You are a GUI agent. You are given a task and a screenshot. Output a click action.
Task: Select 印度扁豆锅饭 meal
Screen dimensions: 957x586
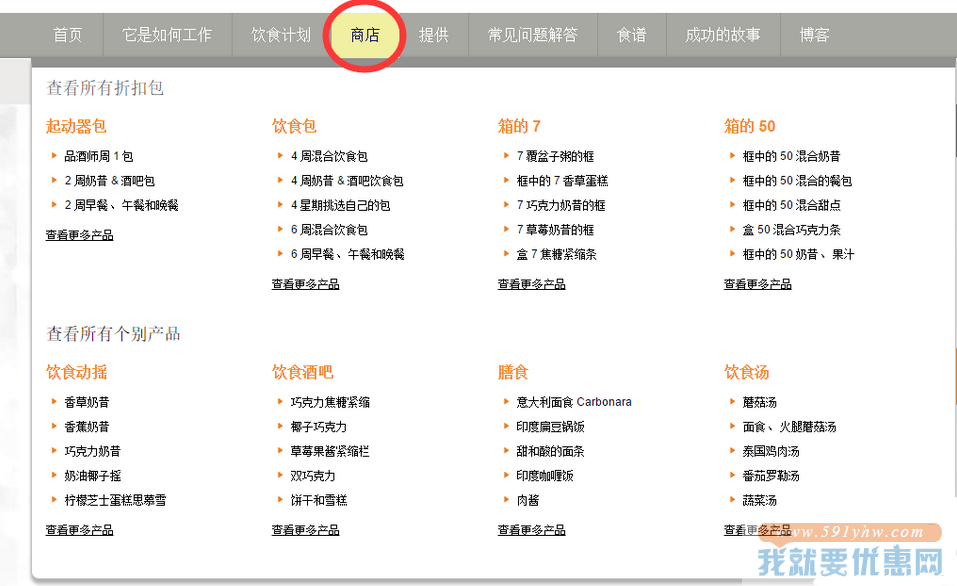[551, 427]
